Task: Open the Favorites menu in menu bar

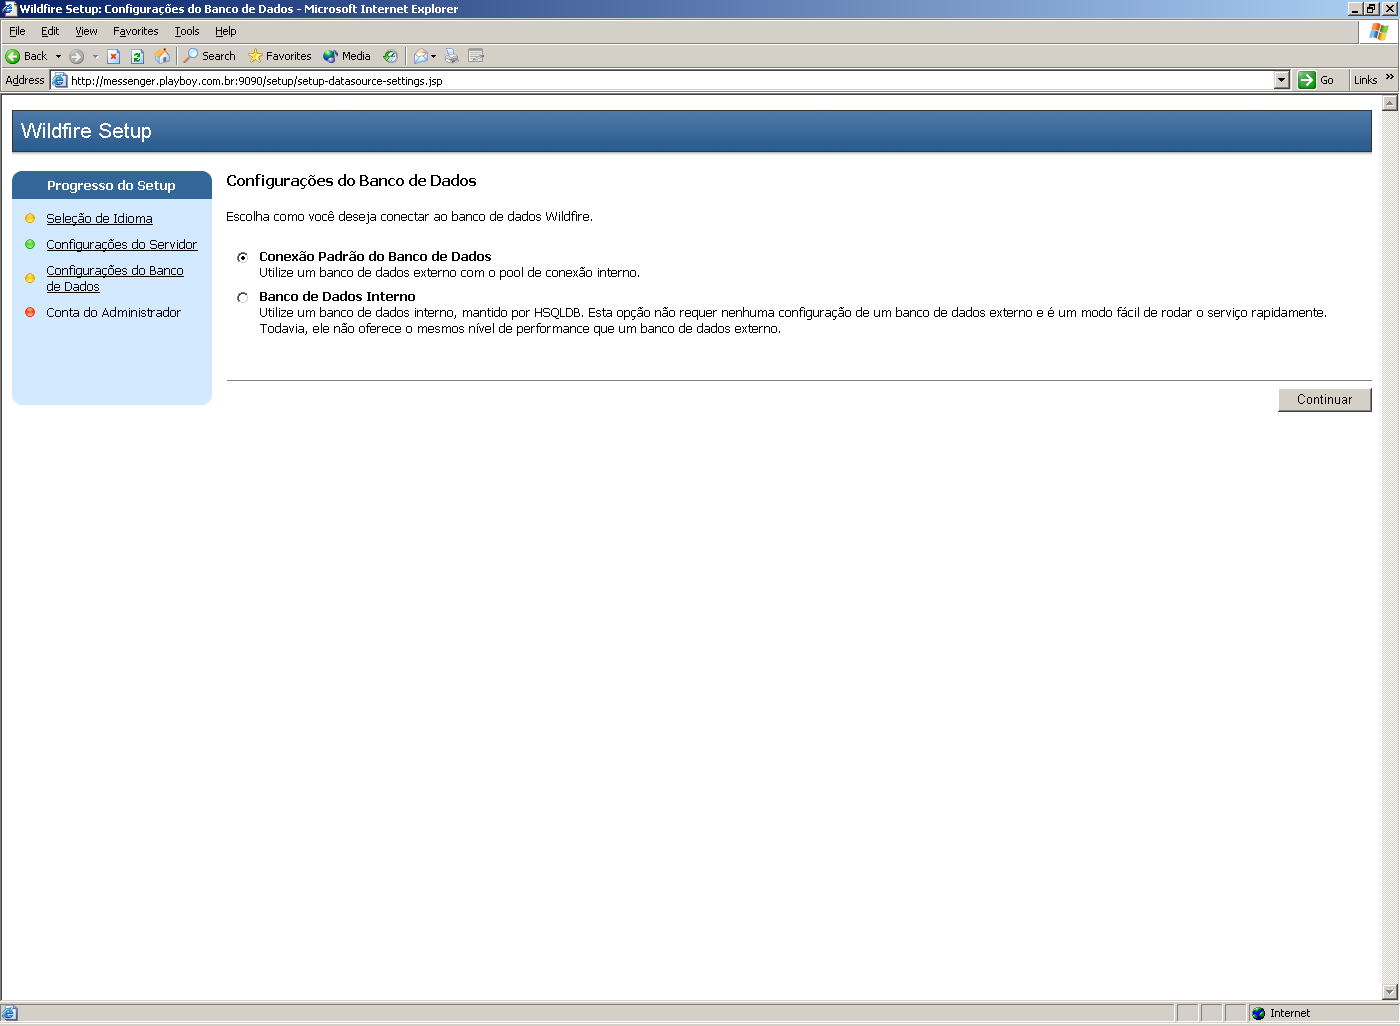Action: click(135, 31)
